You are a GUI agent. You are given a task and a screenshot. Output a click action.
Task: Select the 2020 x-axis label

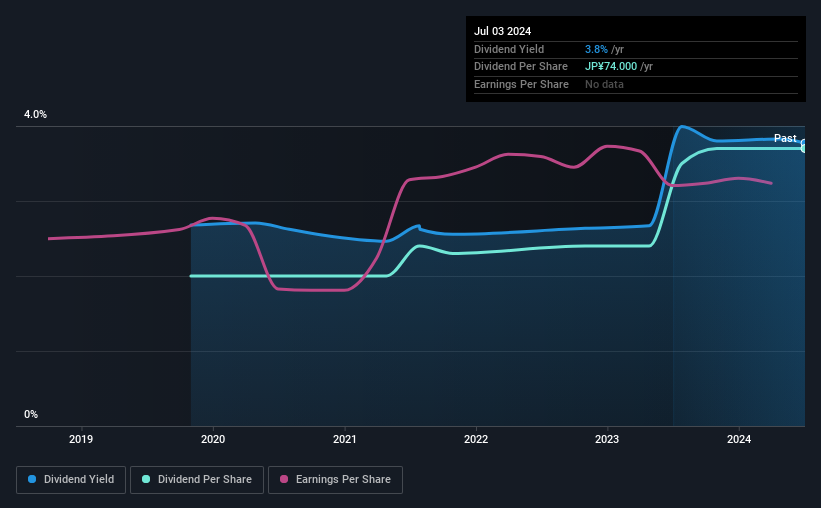tap(213, 439)
